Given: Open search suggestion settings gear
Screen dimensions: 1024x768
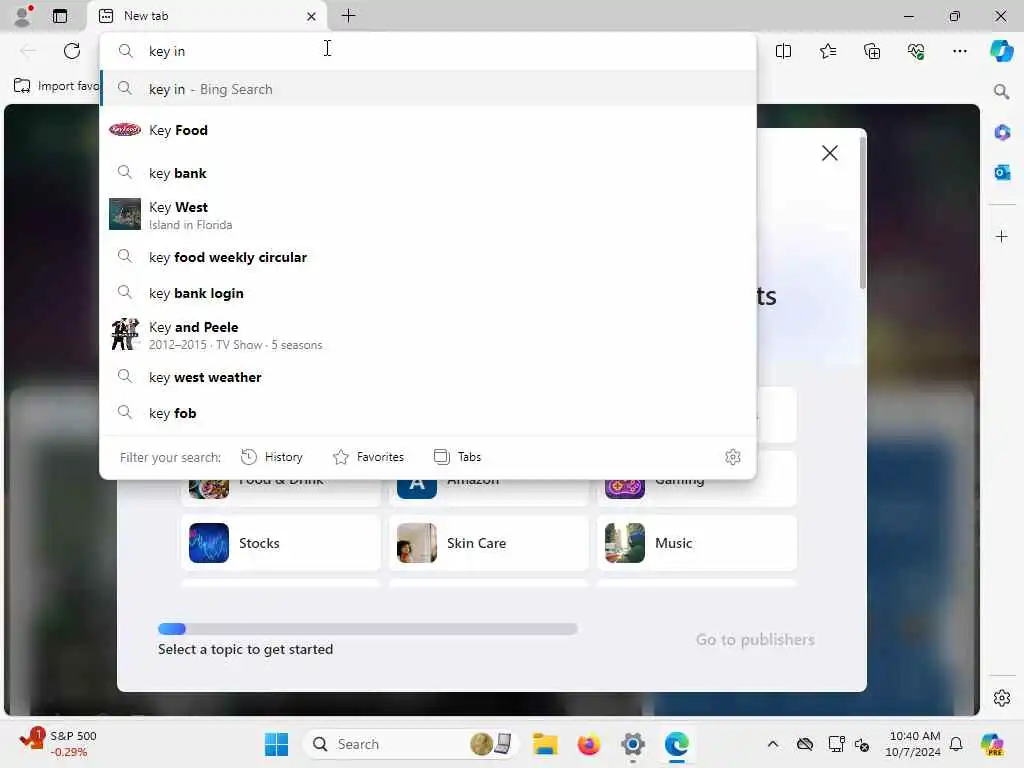Looking at the screenshot, I should pyautogui.click(x=733, y=457).
